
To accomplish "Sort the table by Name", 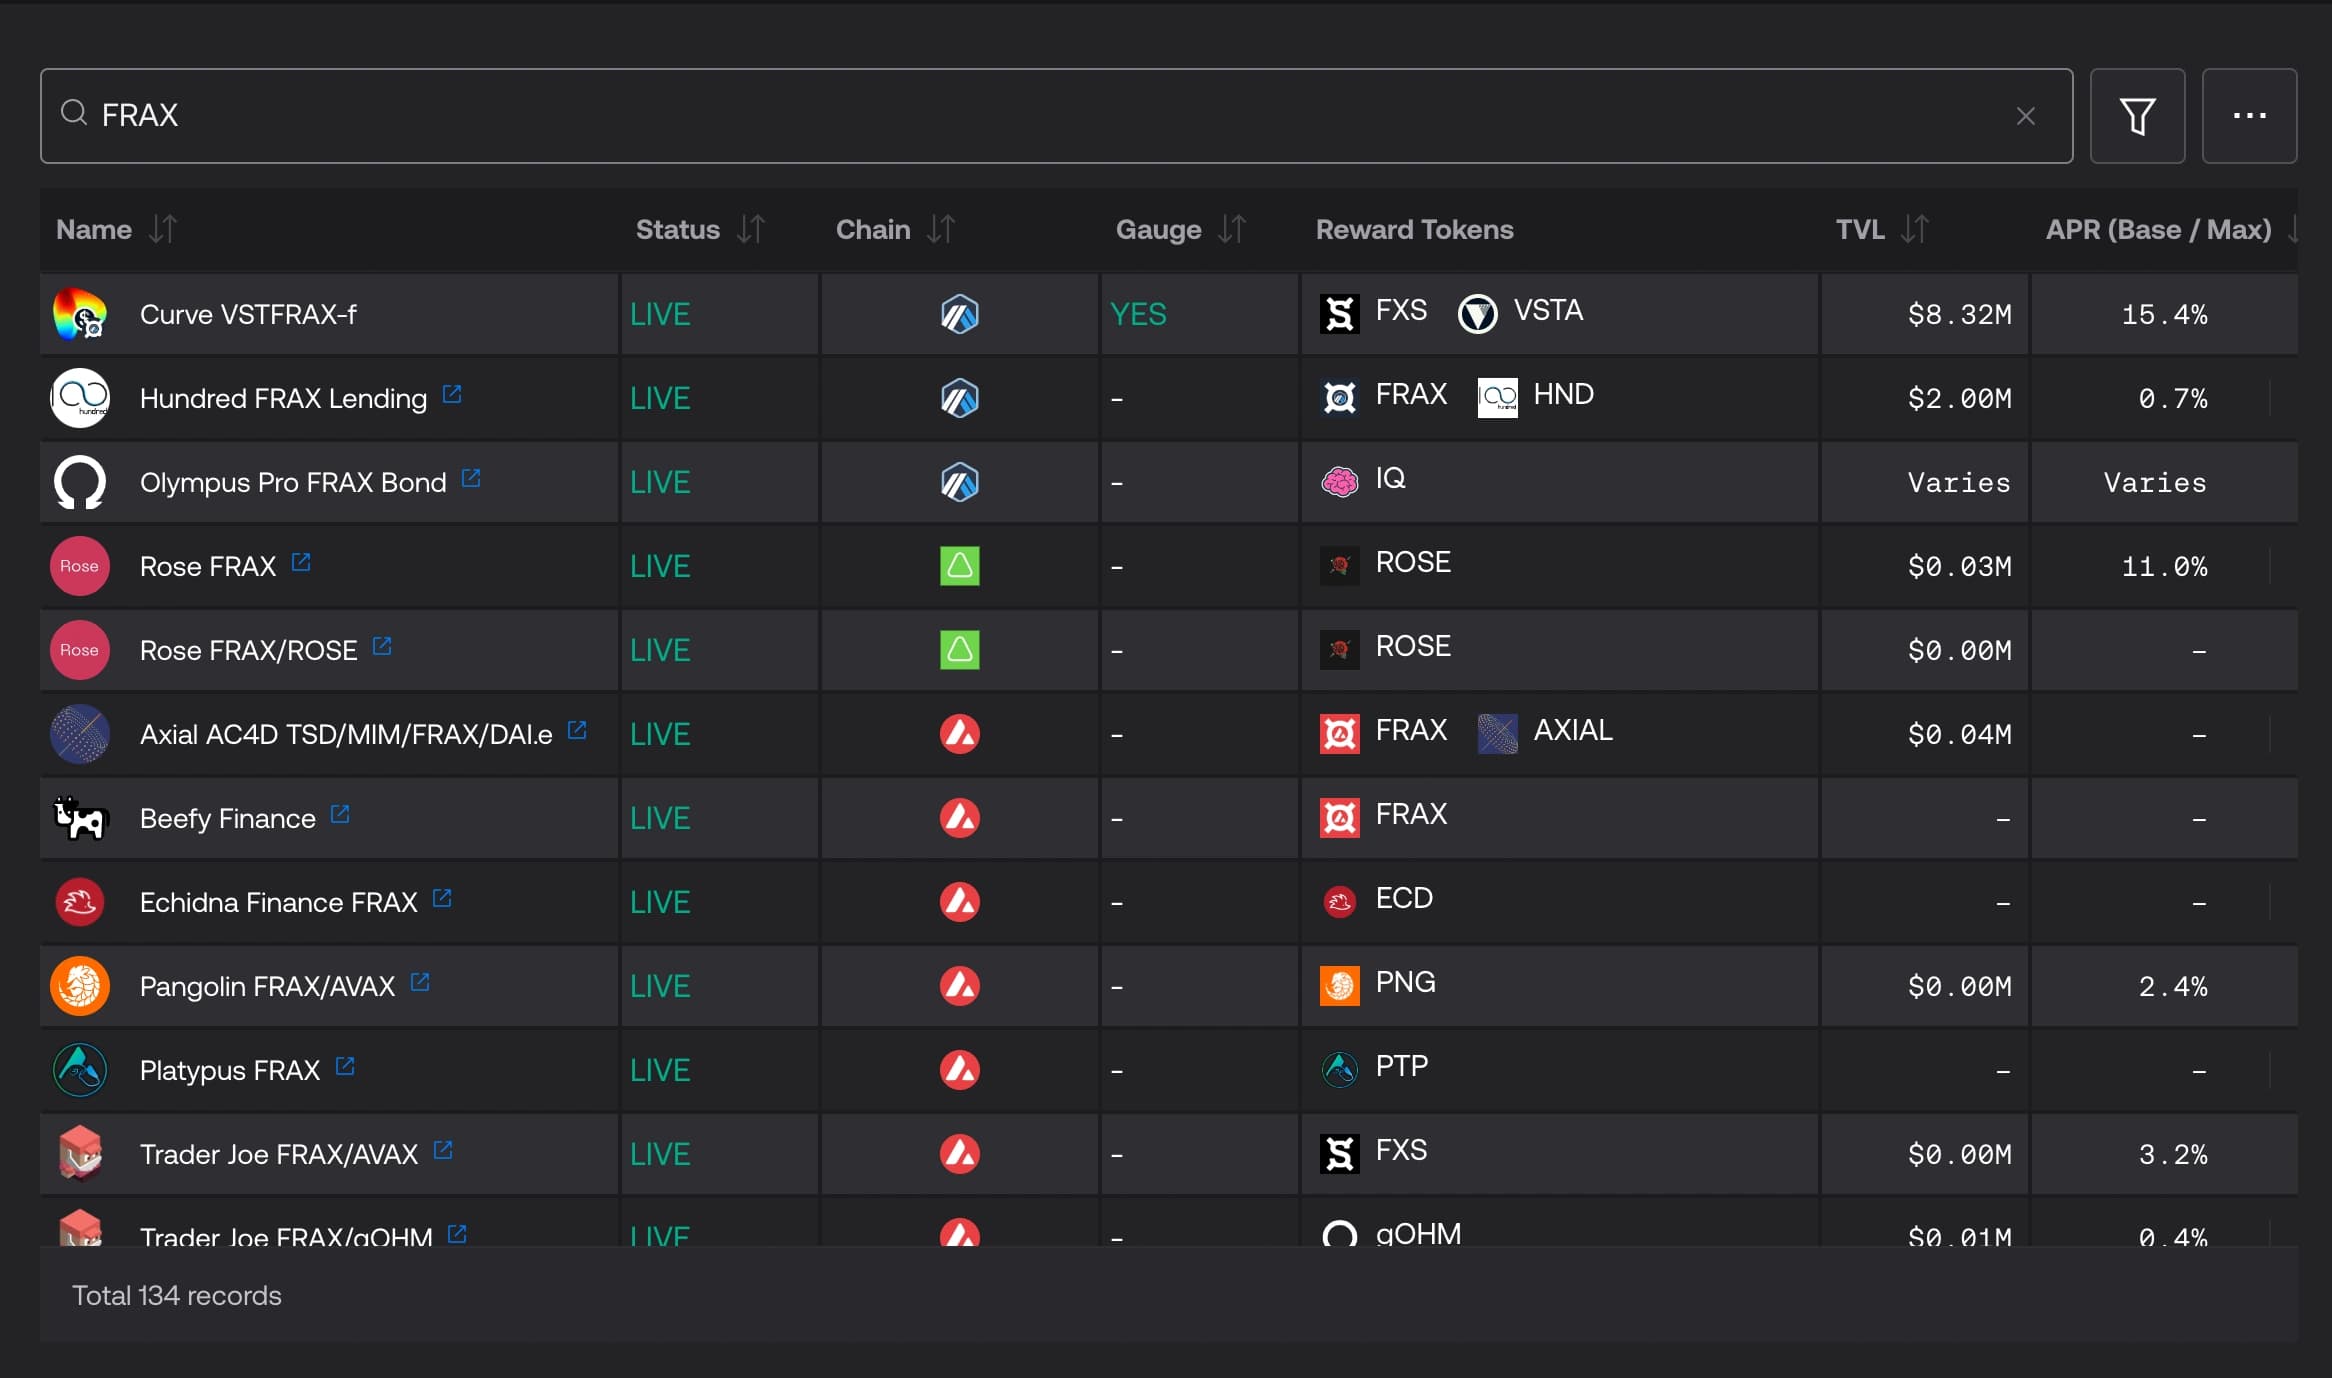I will tap(163, 229).
